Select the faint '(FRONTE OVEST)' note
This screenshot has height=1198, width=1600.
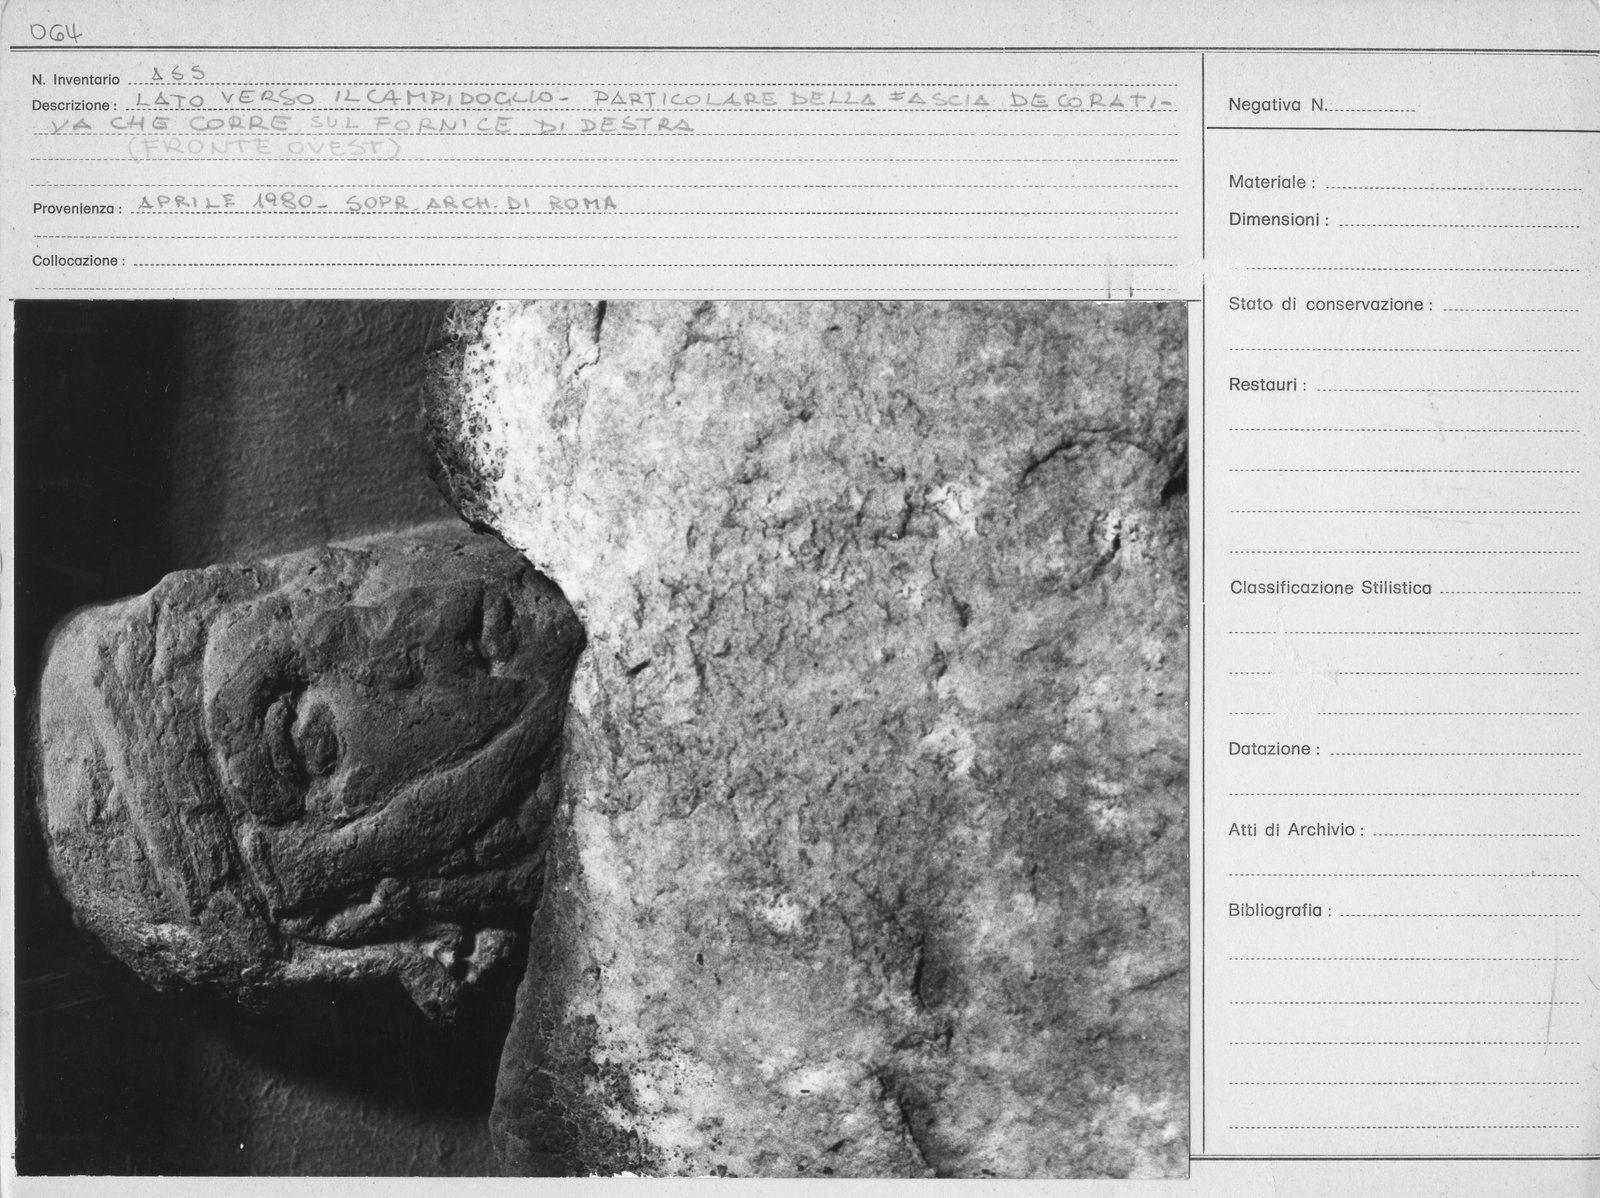coord(266,148)
